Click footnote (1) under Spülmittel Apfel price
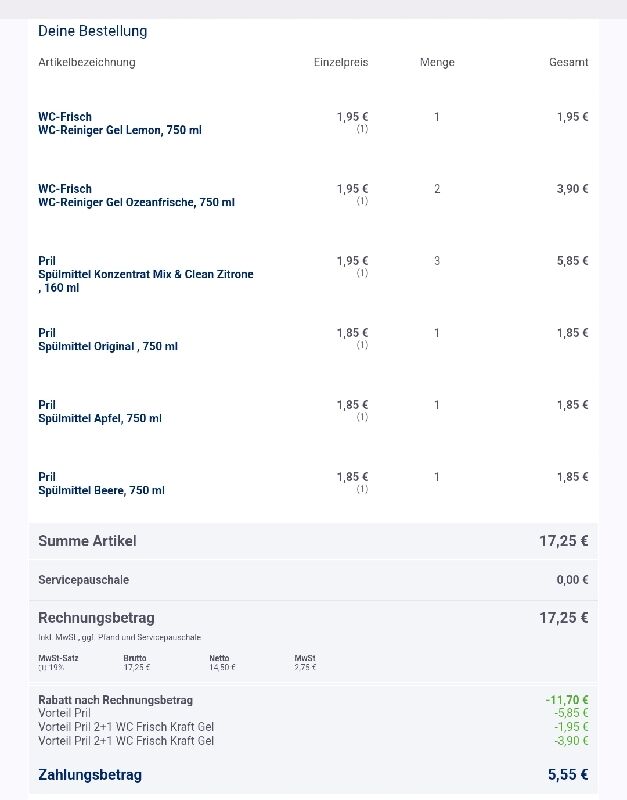The width and height of the screenshot is (627, 800). point(362,417)
